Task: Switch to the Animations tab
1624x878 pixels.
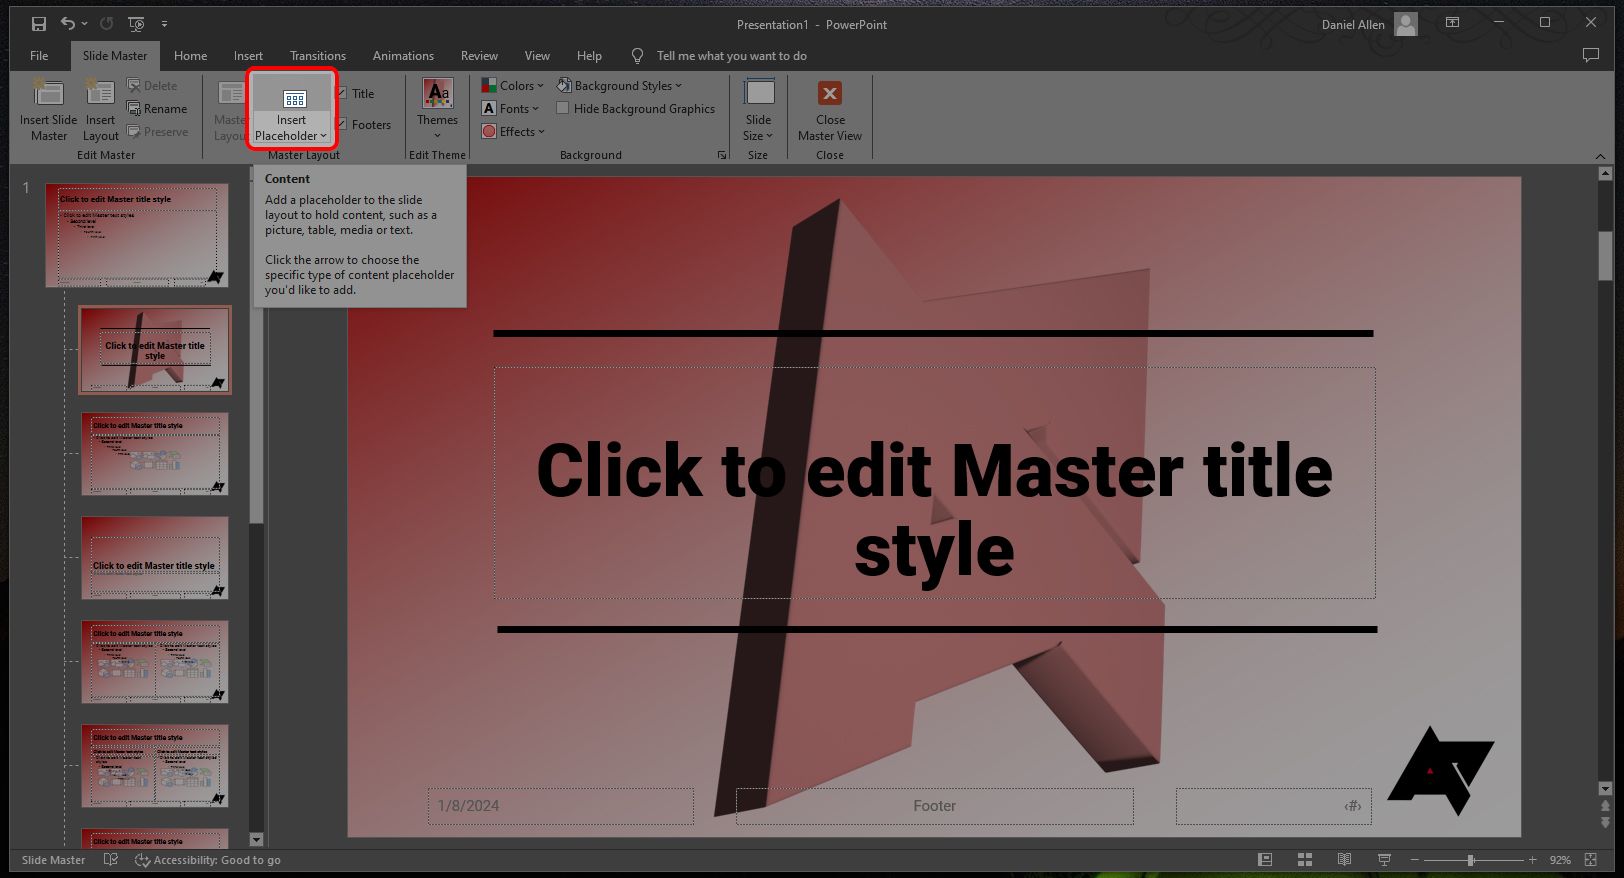Action: (403, 56)
